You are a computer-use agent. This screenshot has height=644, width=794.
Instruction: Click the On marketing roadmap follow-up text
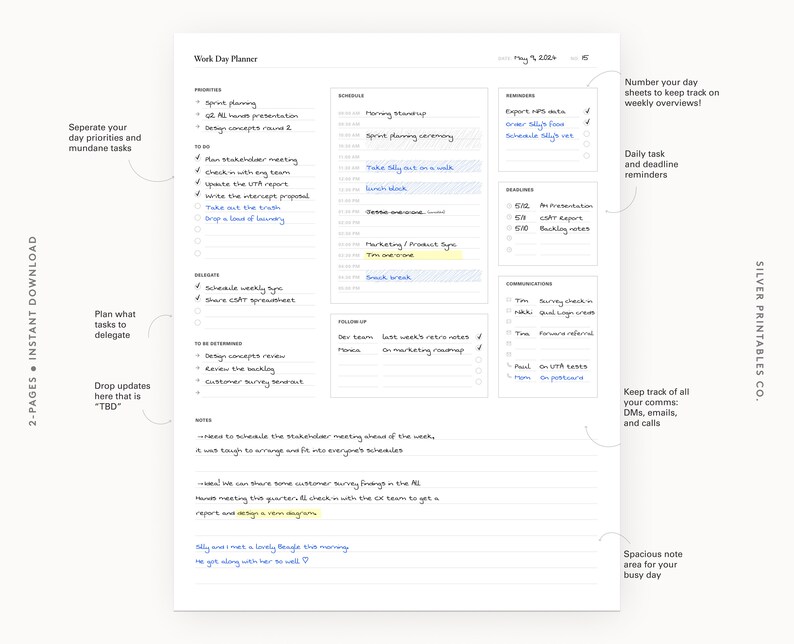click(423, 350)
